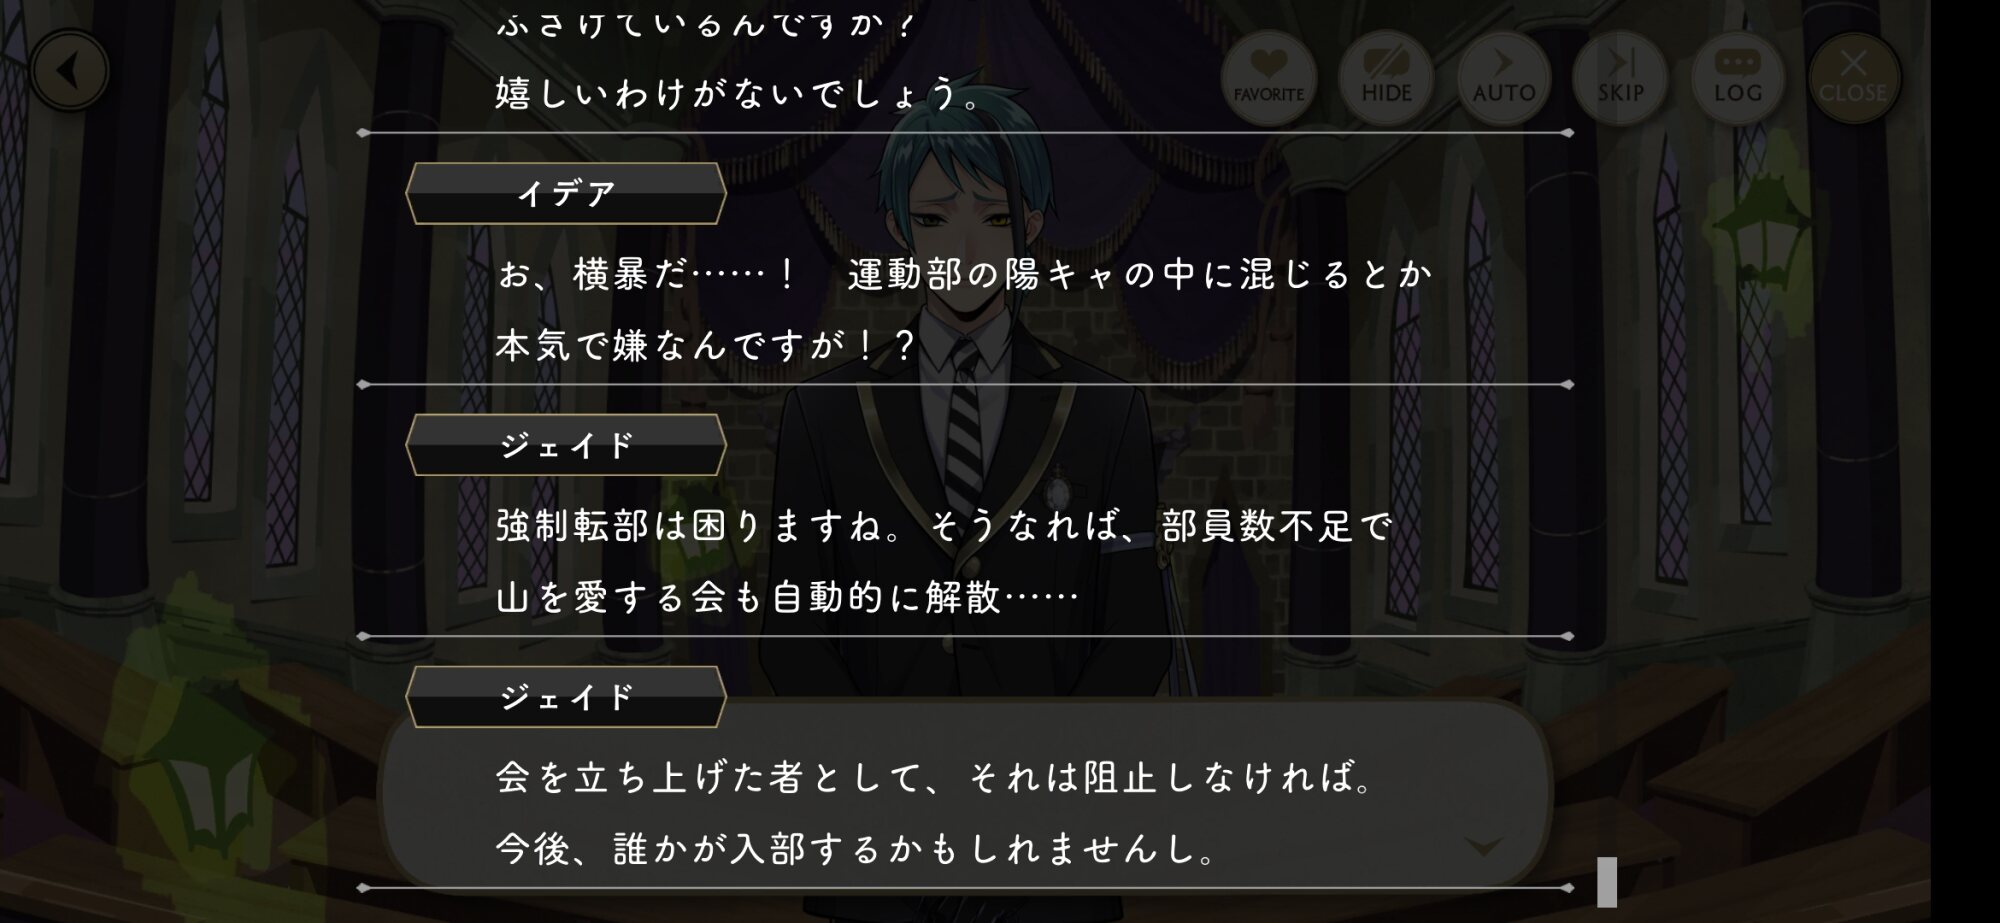Select the イデア name plate

pos(566,193)
